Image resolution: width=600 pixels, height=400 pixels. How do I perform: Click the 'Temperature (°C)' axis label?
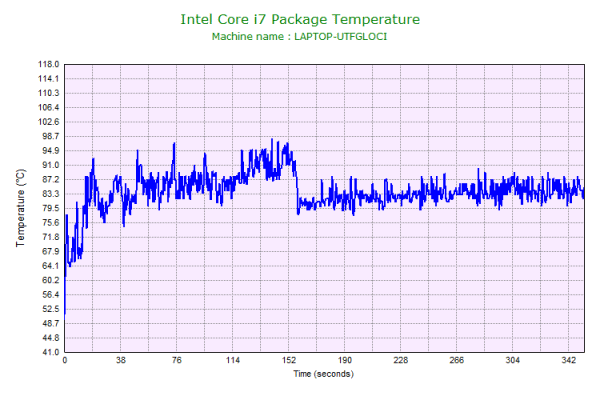(x=20, y=208)
